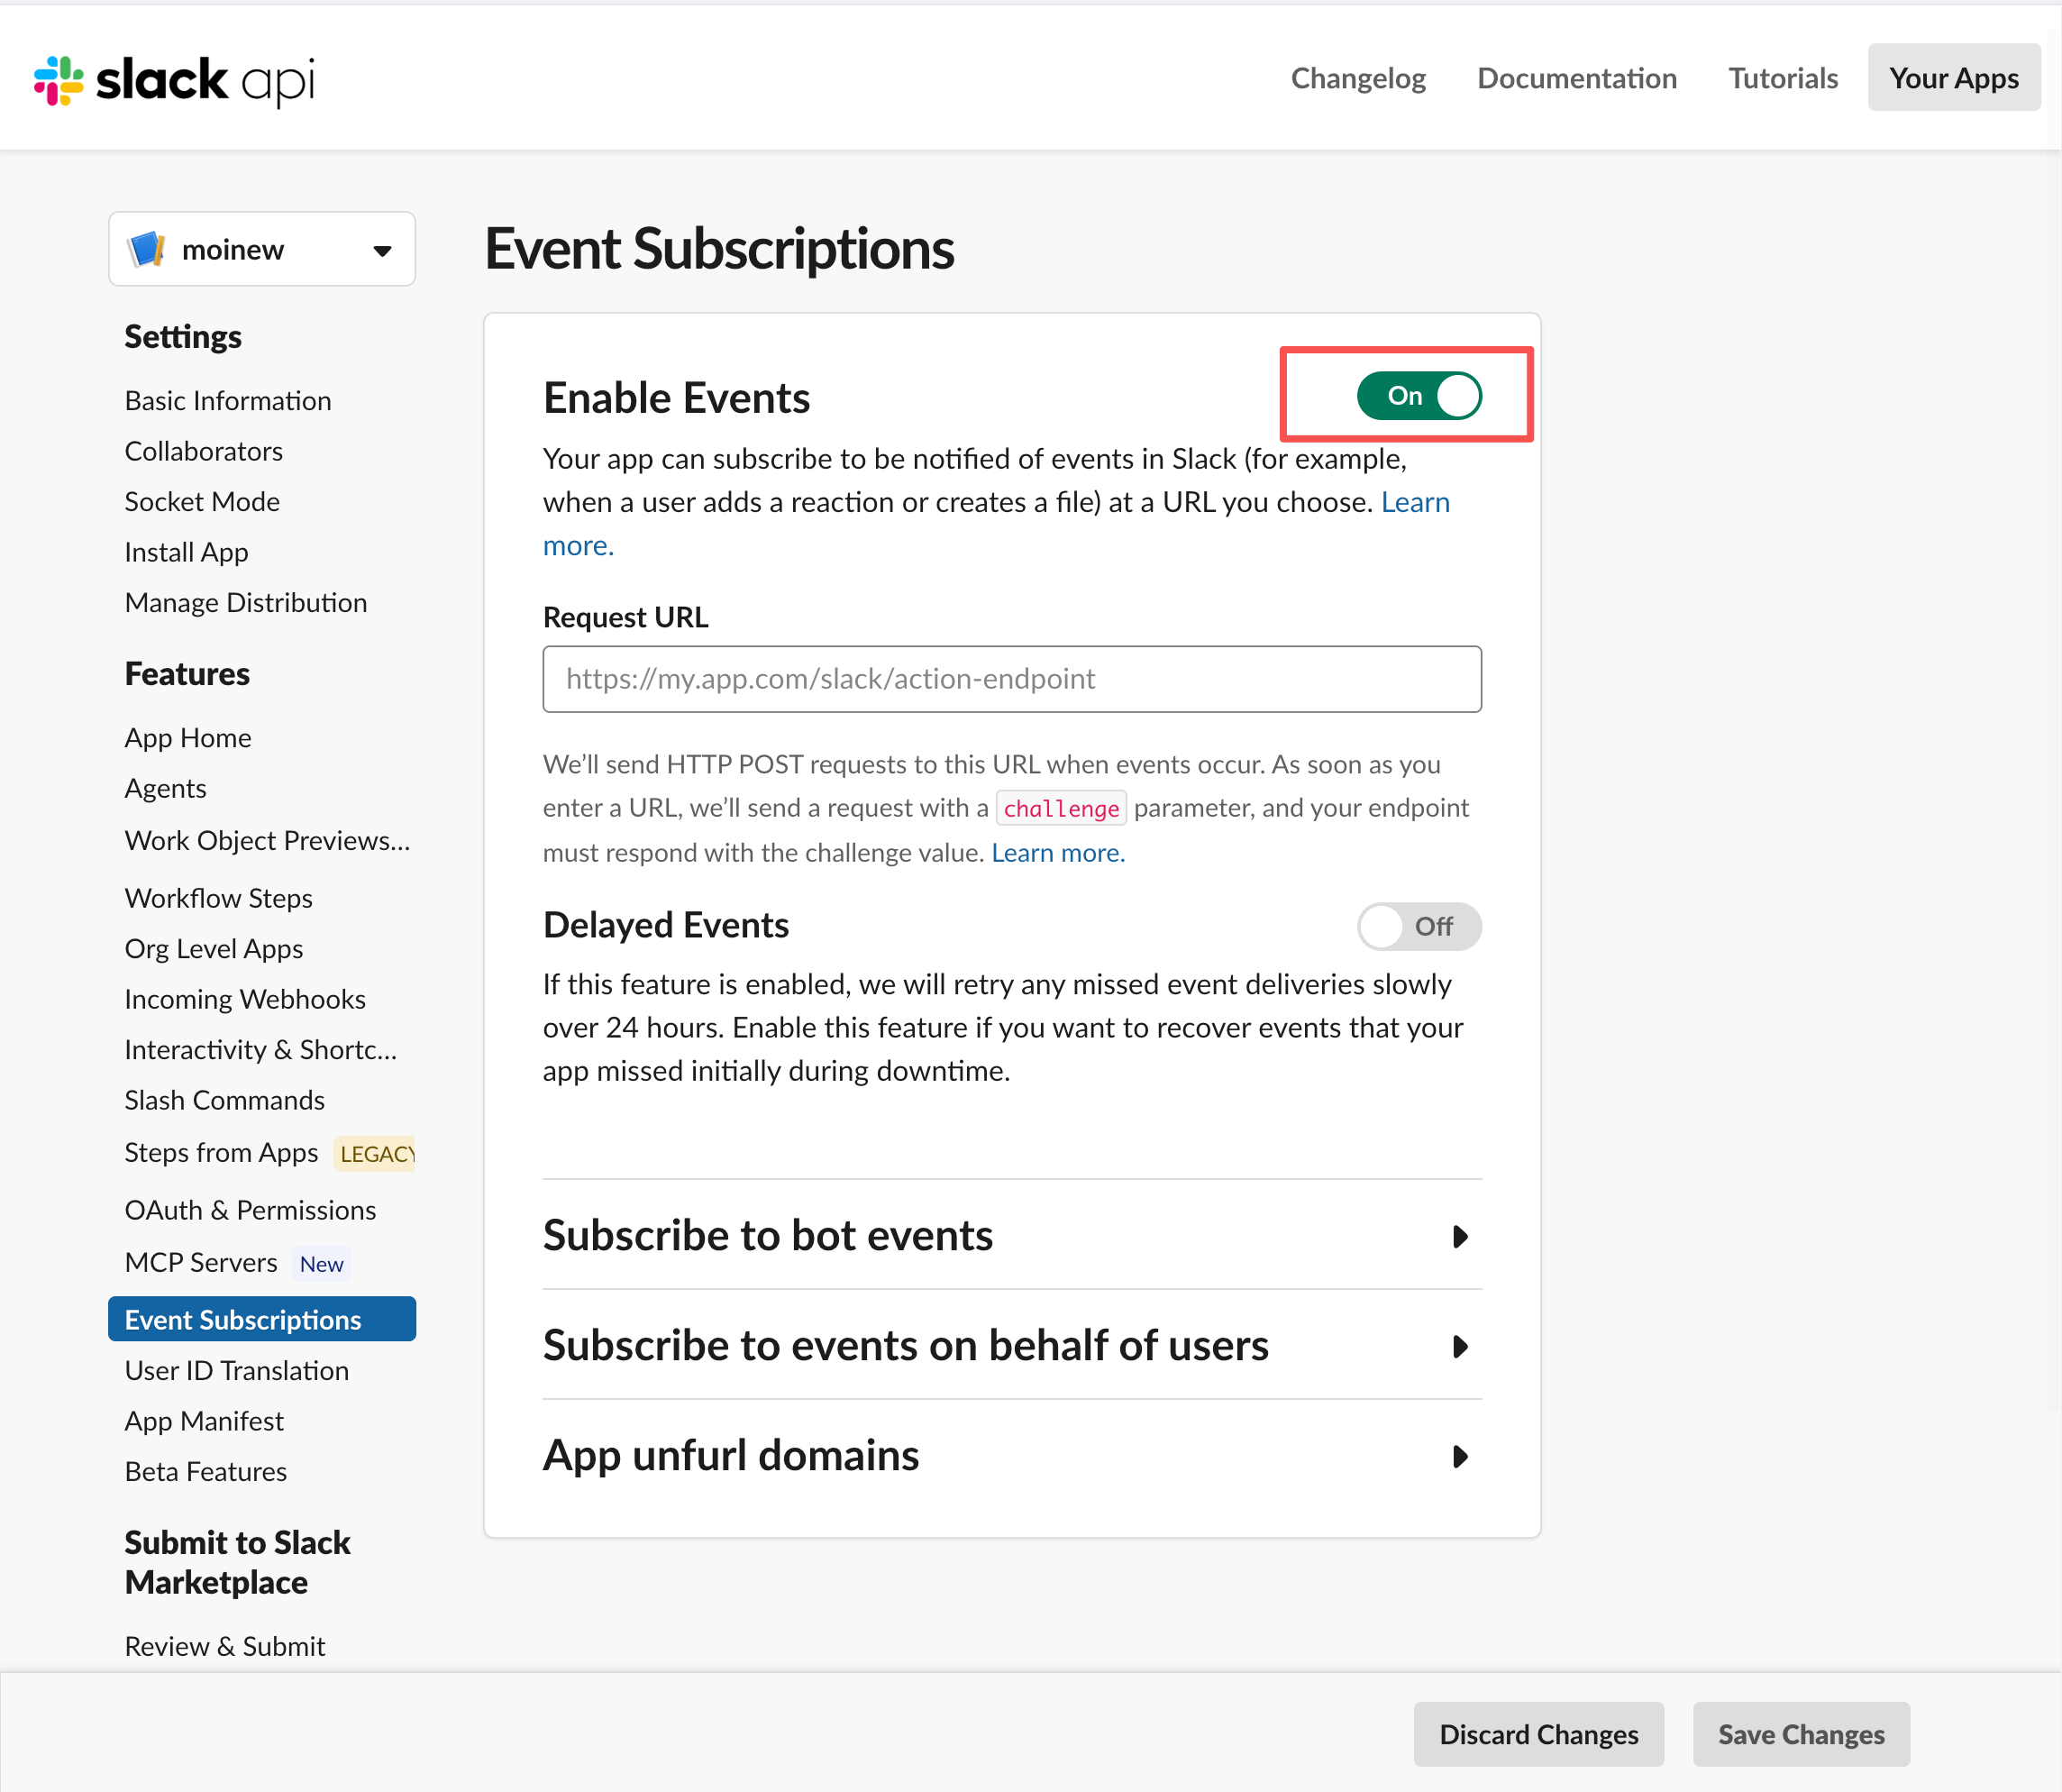Screen dimensions: 2062x1792
Task: Select Event Subscriptions in sidebar
Action: [x=262, y=1320]
